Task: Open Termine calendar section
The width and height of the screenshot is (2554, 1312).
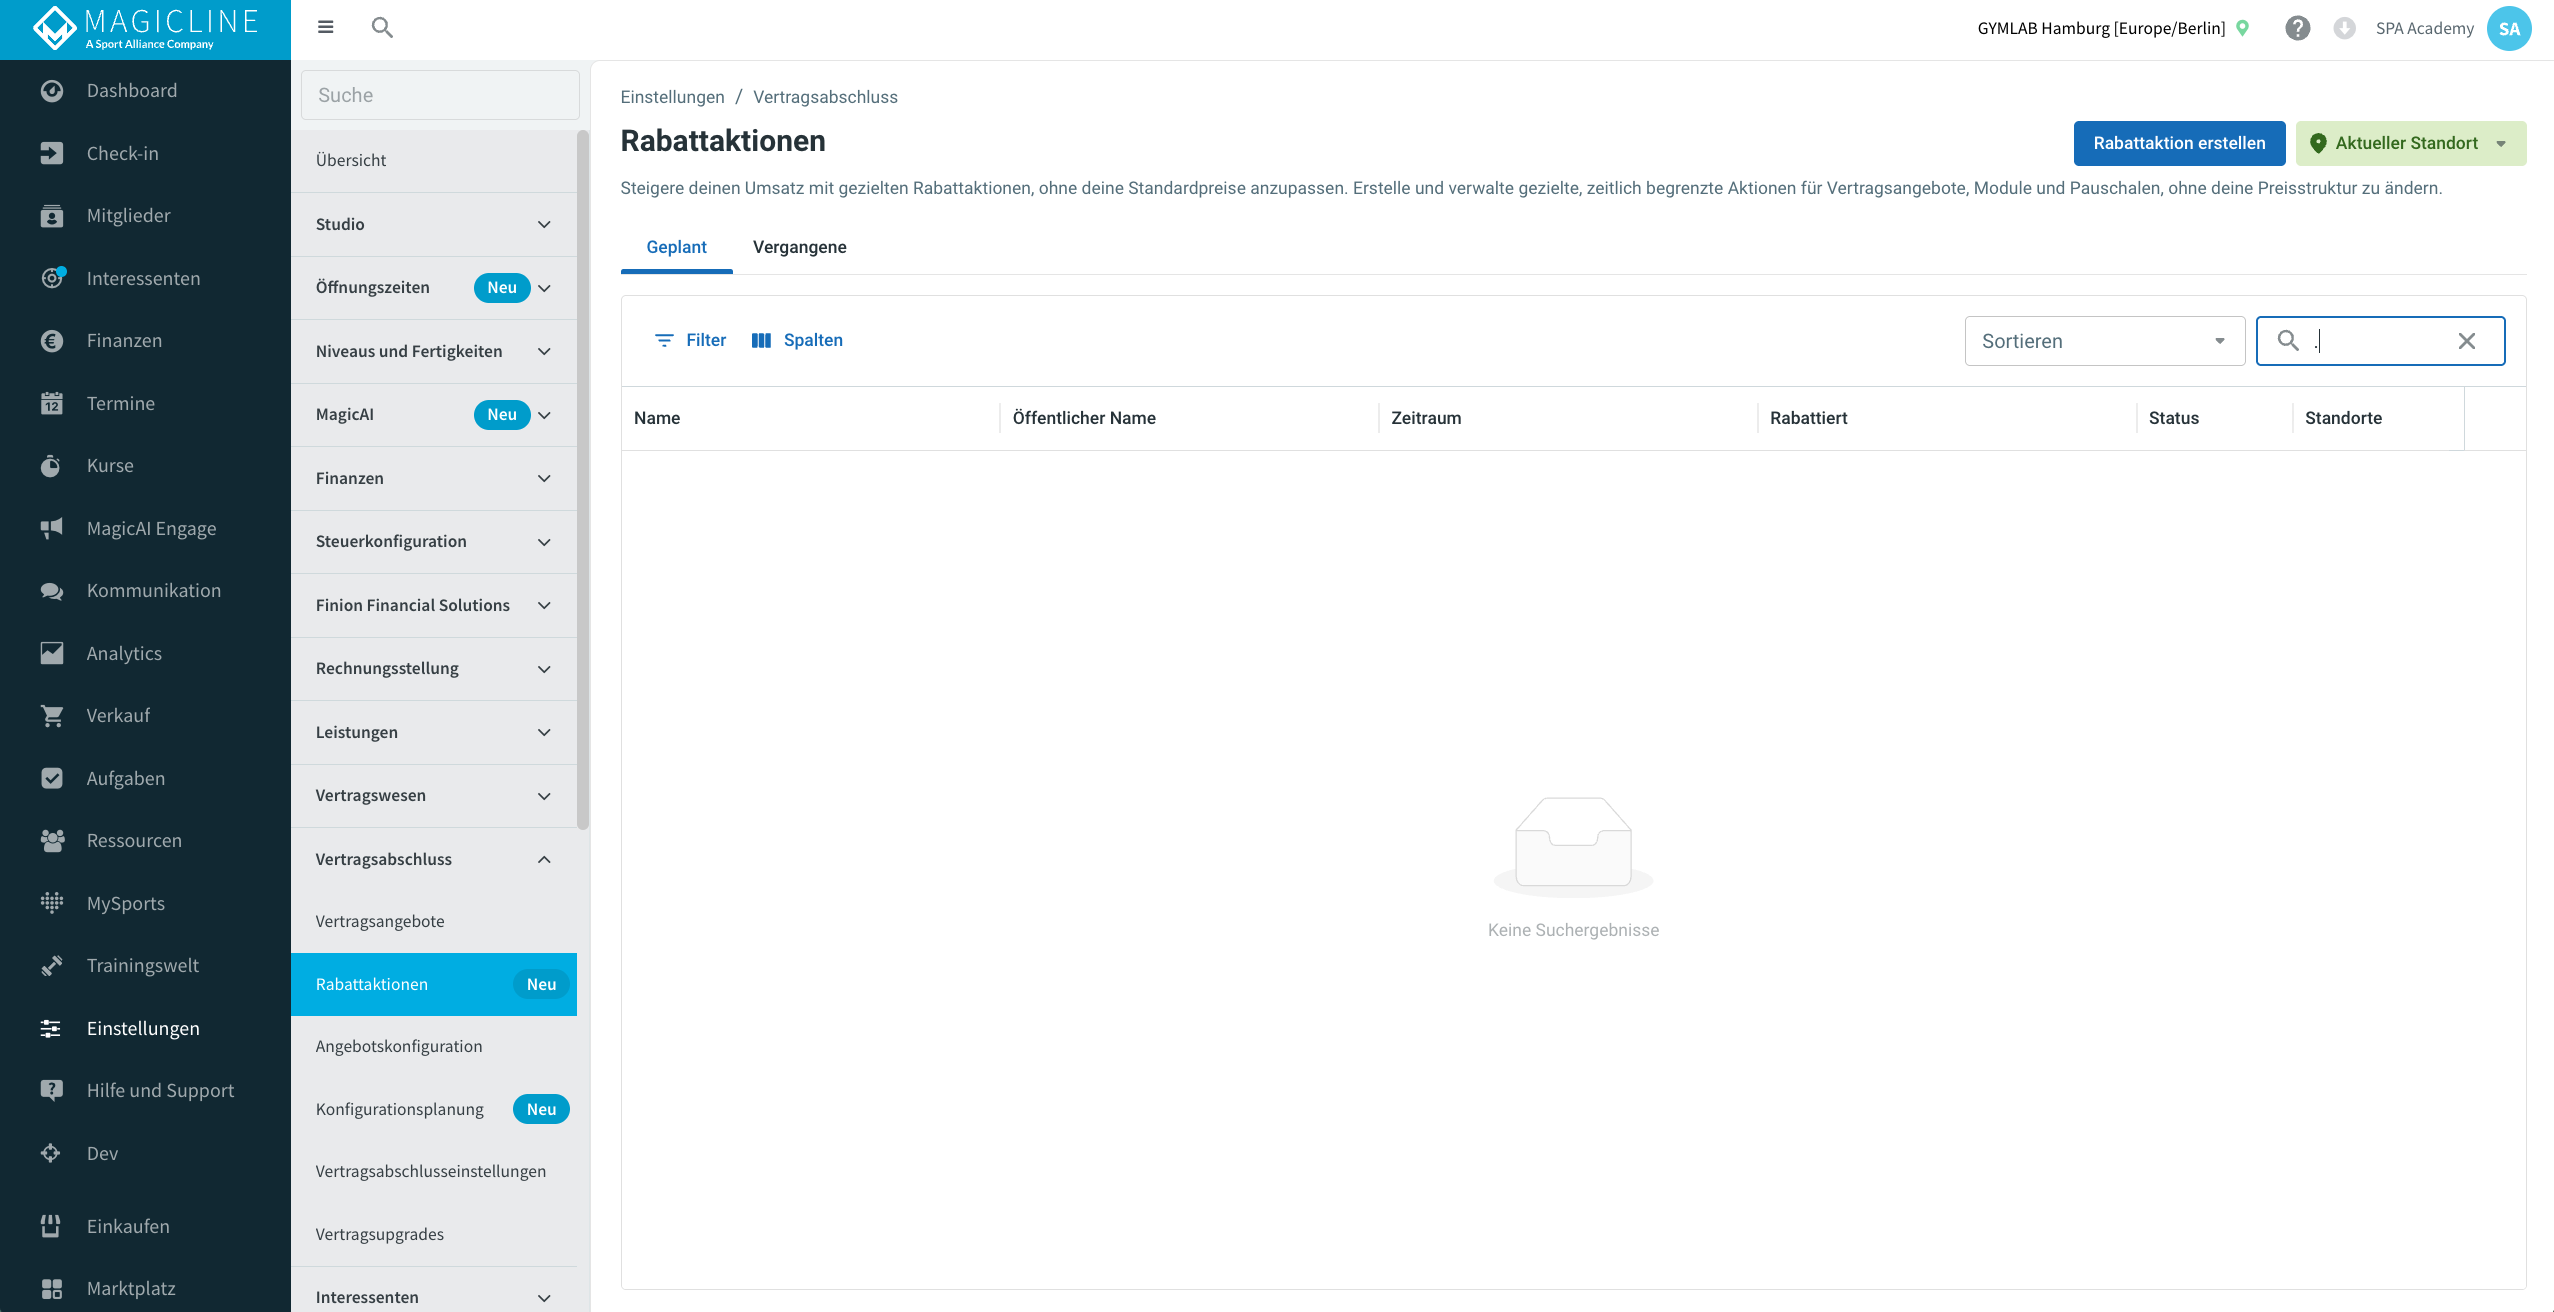Action: 145,403
